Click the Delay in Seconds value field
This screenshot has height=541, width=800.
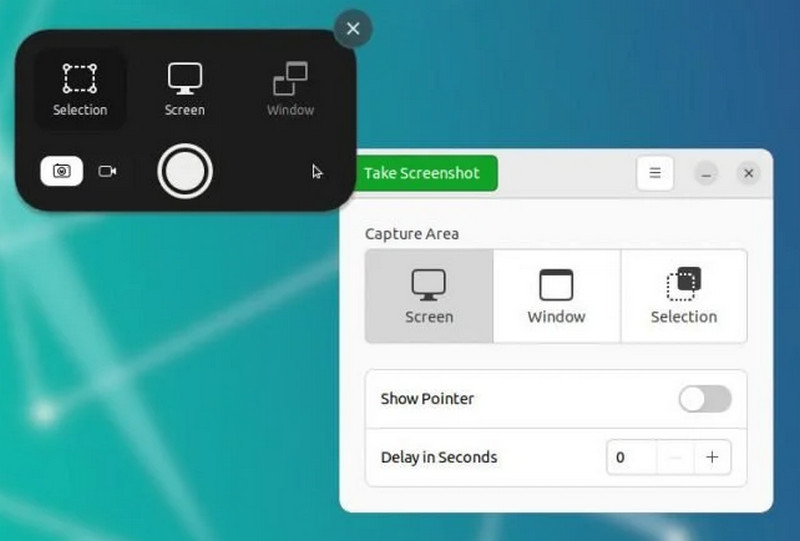(632, 457)
